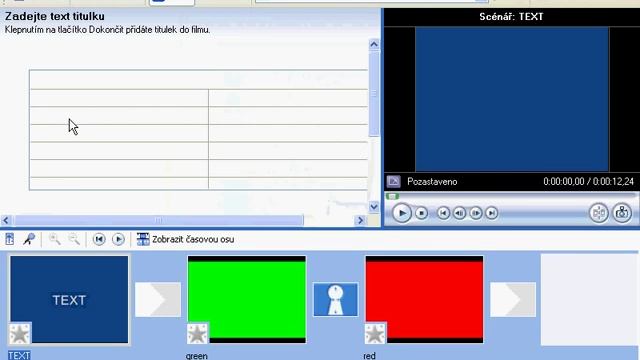Click the preview seek bar handle

(392, 197)
